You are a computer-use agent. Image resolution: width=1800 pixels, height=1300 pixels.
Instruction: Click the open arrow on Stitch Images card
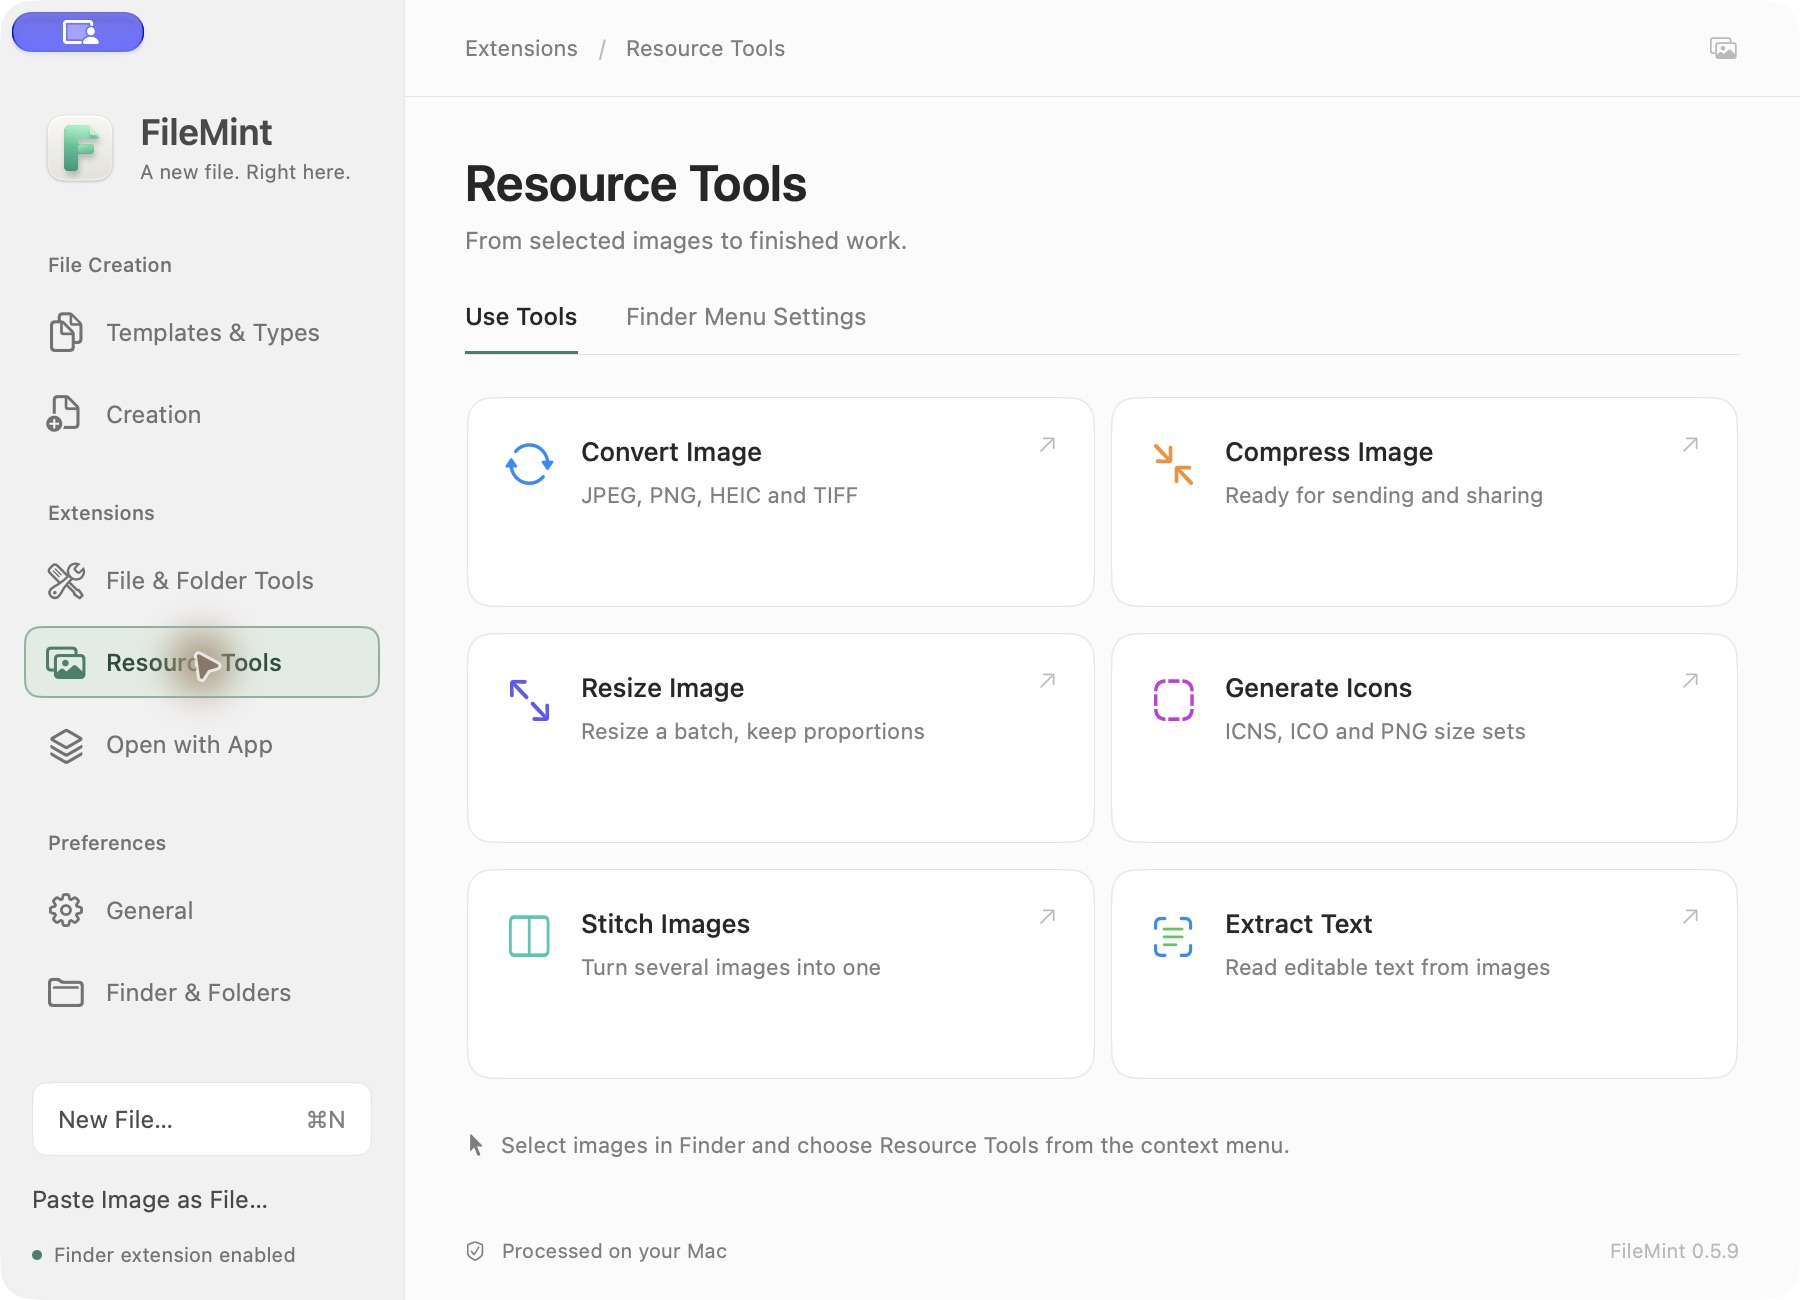click(1047, 916)
